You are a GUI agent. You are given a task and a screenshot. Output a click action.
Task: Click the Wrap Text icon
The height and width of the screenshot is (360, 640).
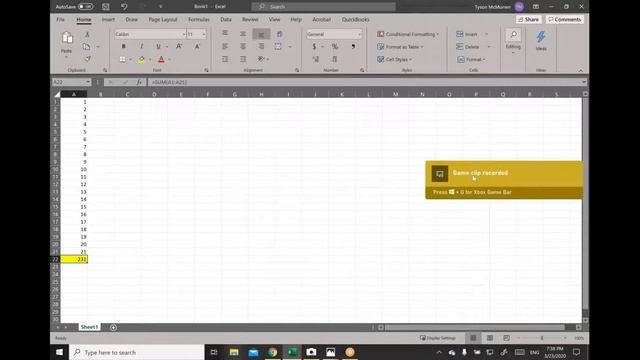(280, 34)
